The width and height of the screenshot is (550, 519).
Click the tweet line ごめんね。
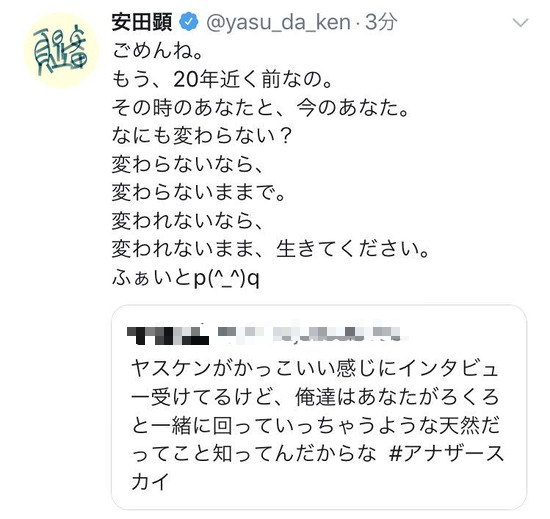point(157,51)
